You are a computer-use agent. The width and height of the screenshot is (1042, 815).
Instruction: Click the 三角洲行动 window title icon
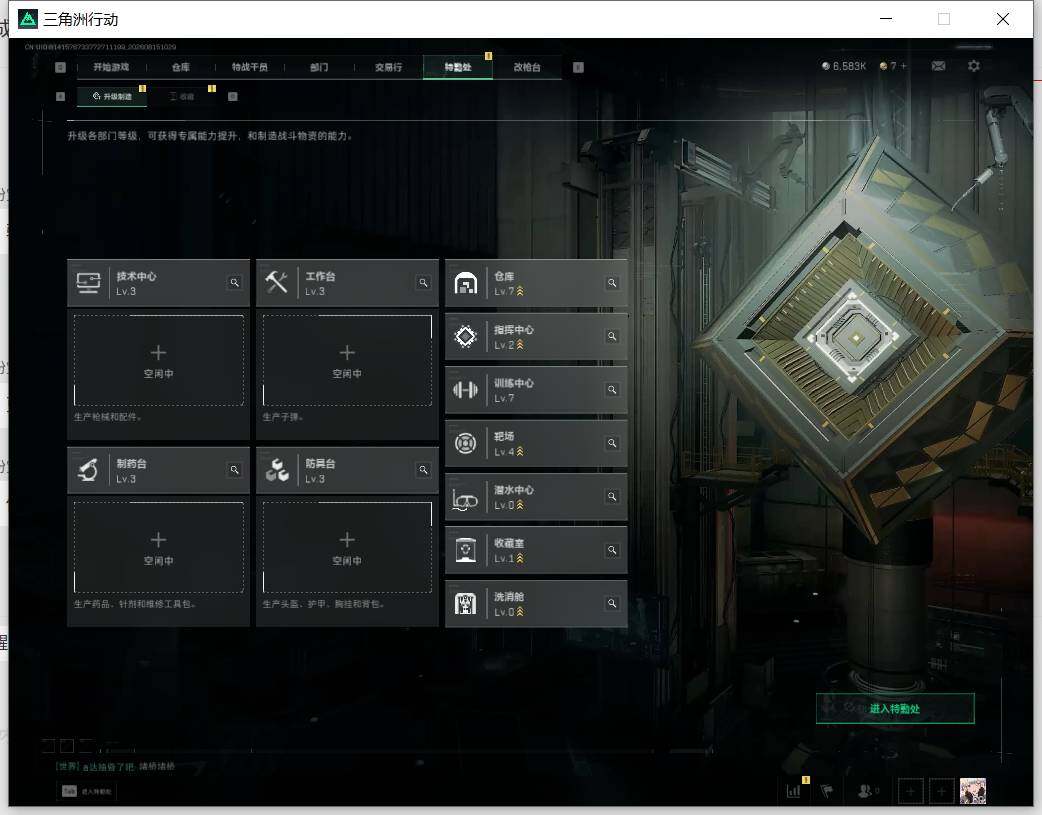point(28,19)
